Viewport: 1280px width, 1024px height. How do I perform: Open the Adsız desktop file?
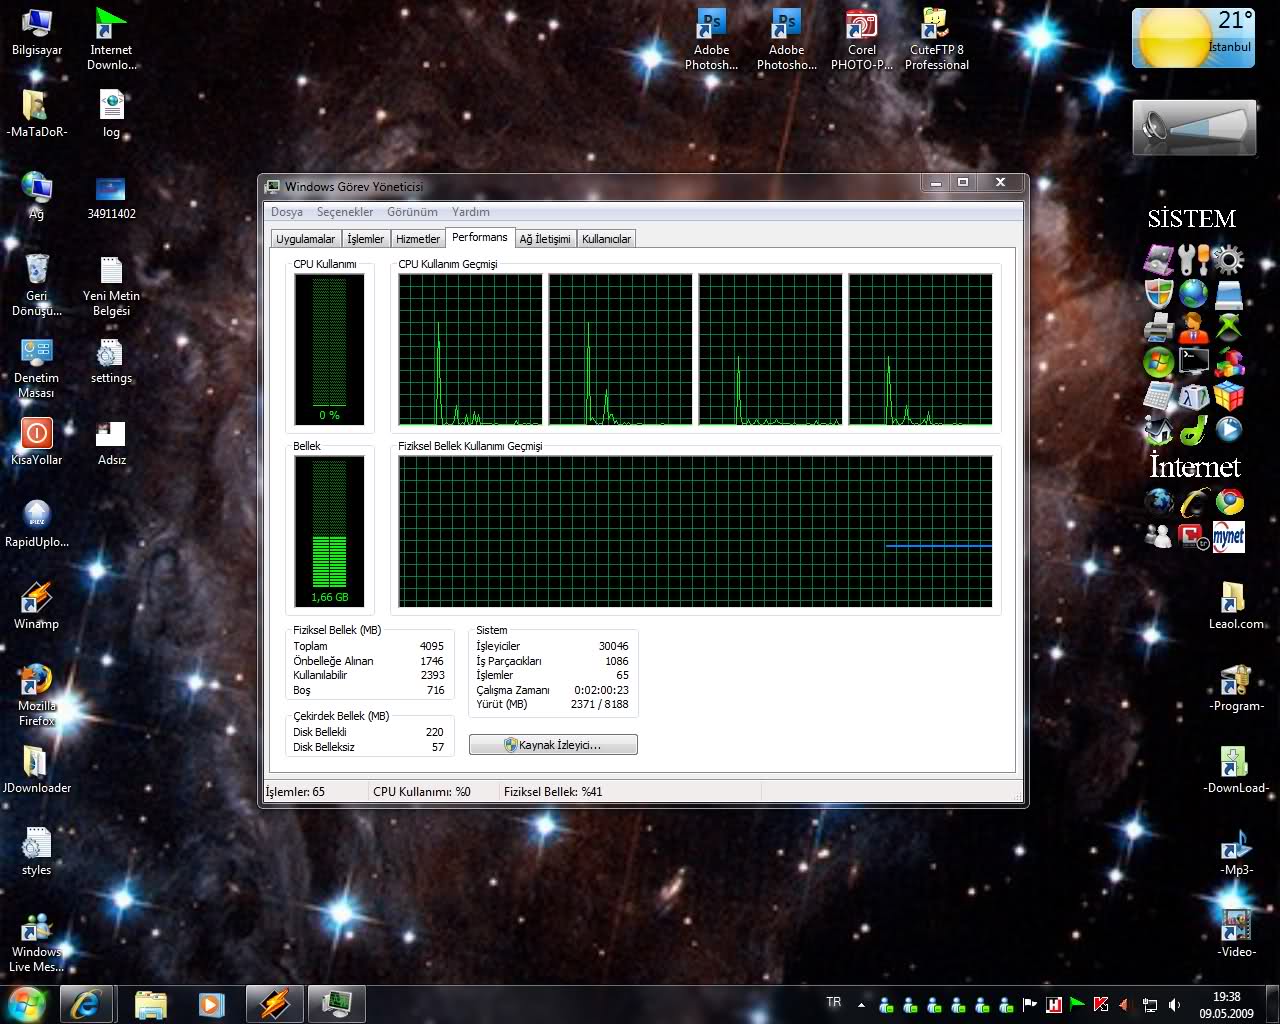coord(111,441)
